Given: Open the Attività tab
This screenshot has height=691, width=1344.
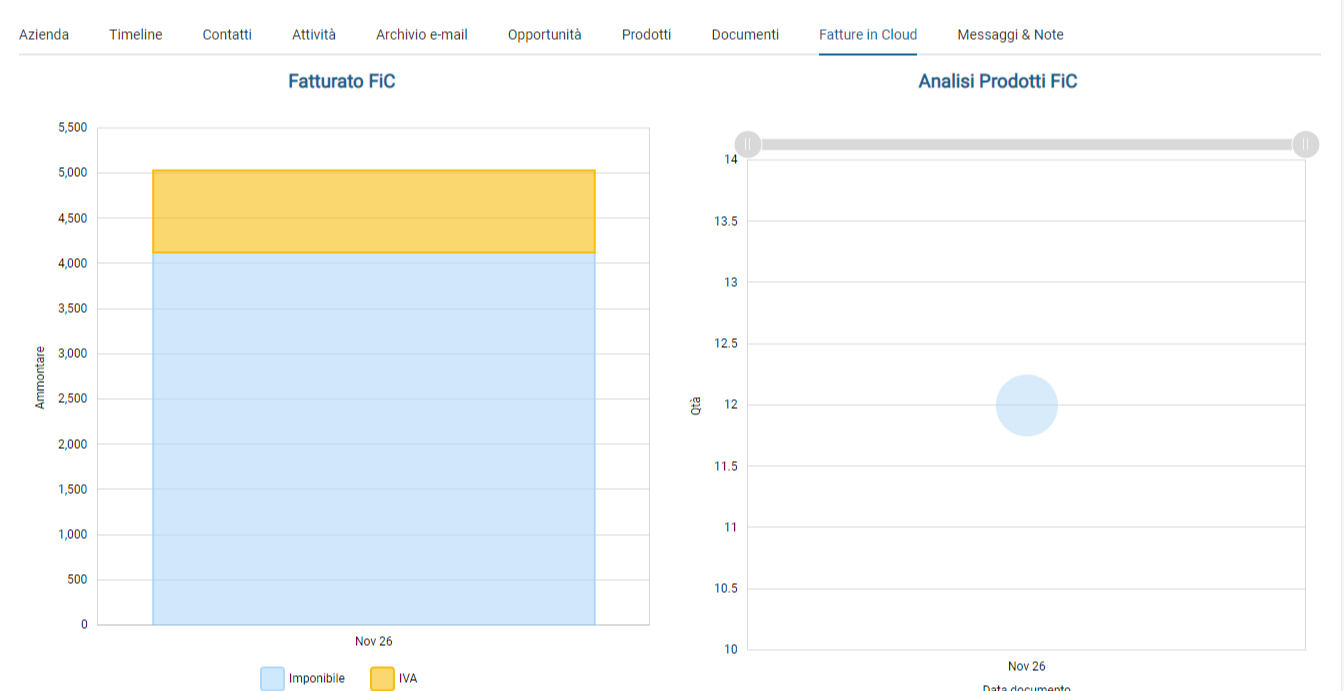Looking at the screenshot, I should [x=314, y=34].
